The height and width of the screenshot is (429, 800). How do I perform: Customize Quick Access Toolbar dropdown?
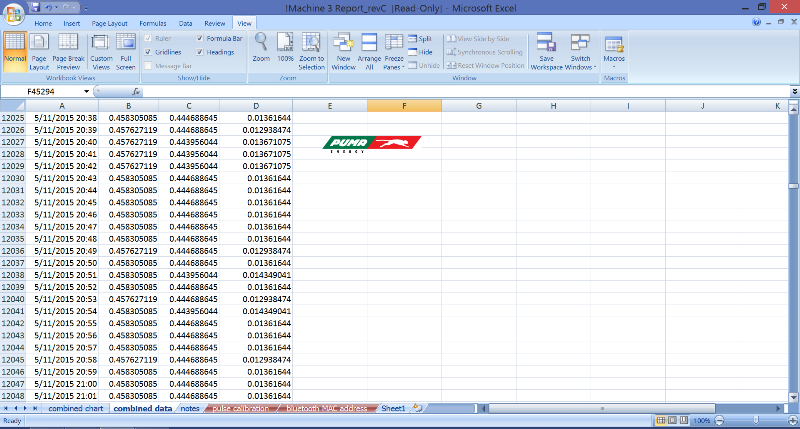coord(86,8)
